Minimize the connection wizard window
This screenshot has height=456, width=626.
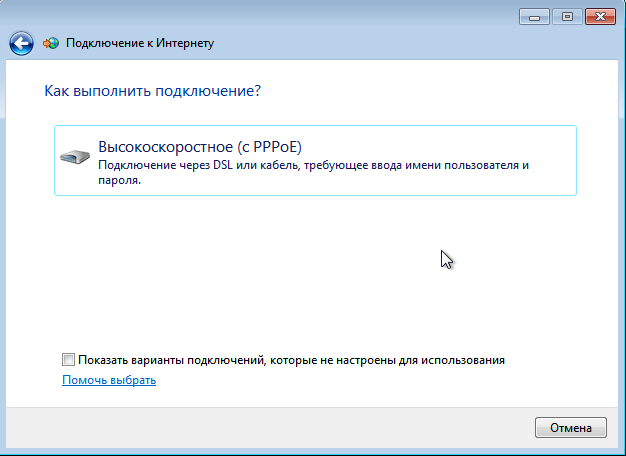point(533,16)
